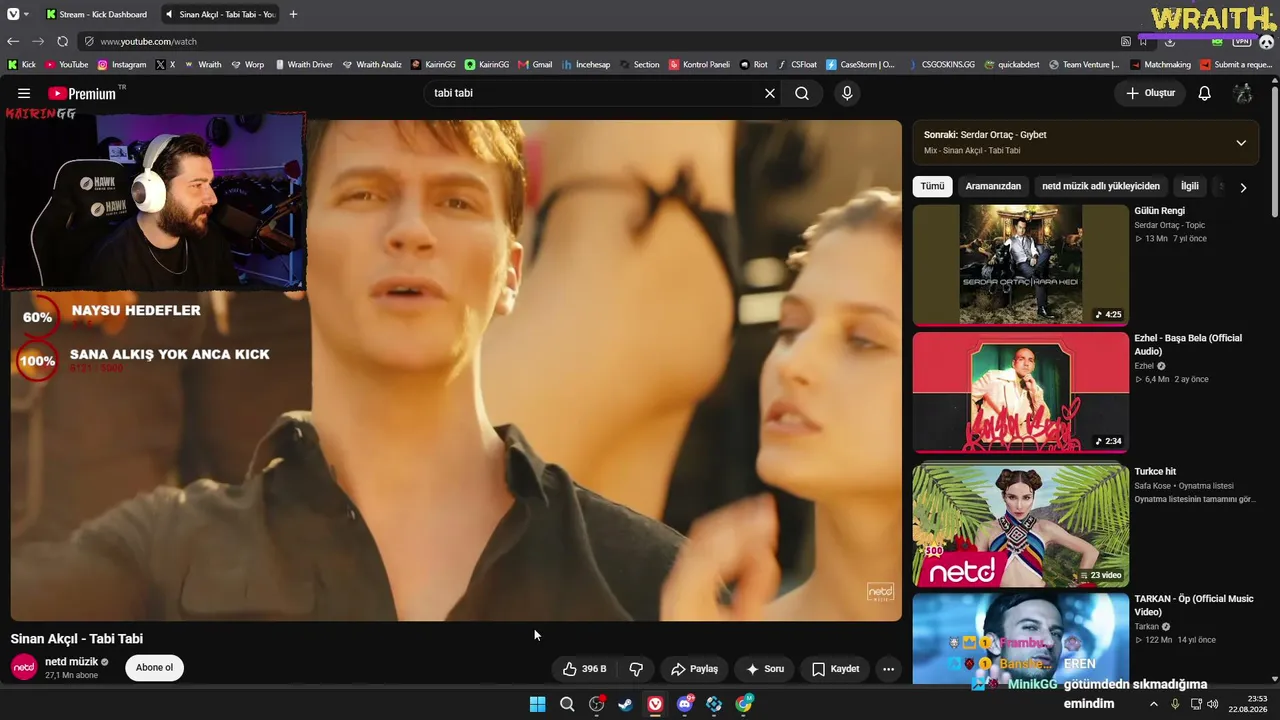Show more filter chips with right arrow
Viewport: 1280px width, 720px height.
(1243, 187)
